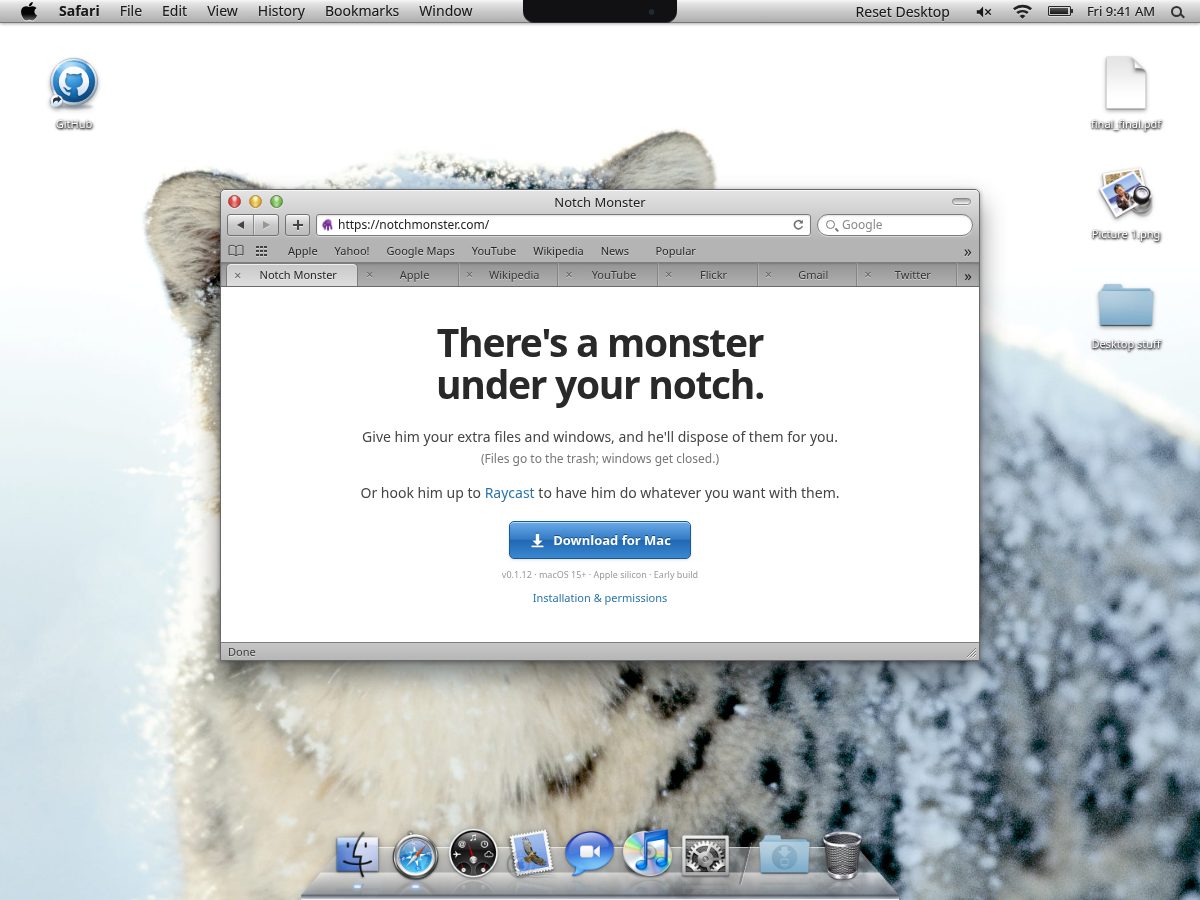Viewport: 1200px width, 900px height.
Task: Open the Edit menu
Action: 174,11
